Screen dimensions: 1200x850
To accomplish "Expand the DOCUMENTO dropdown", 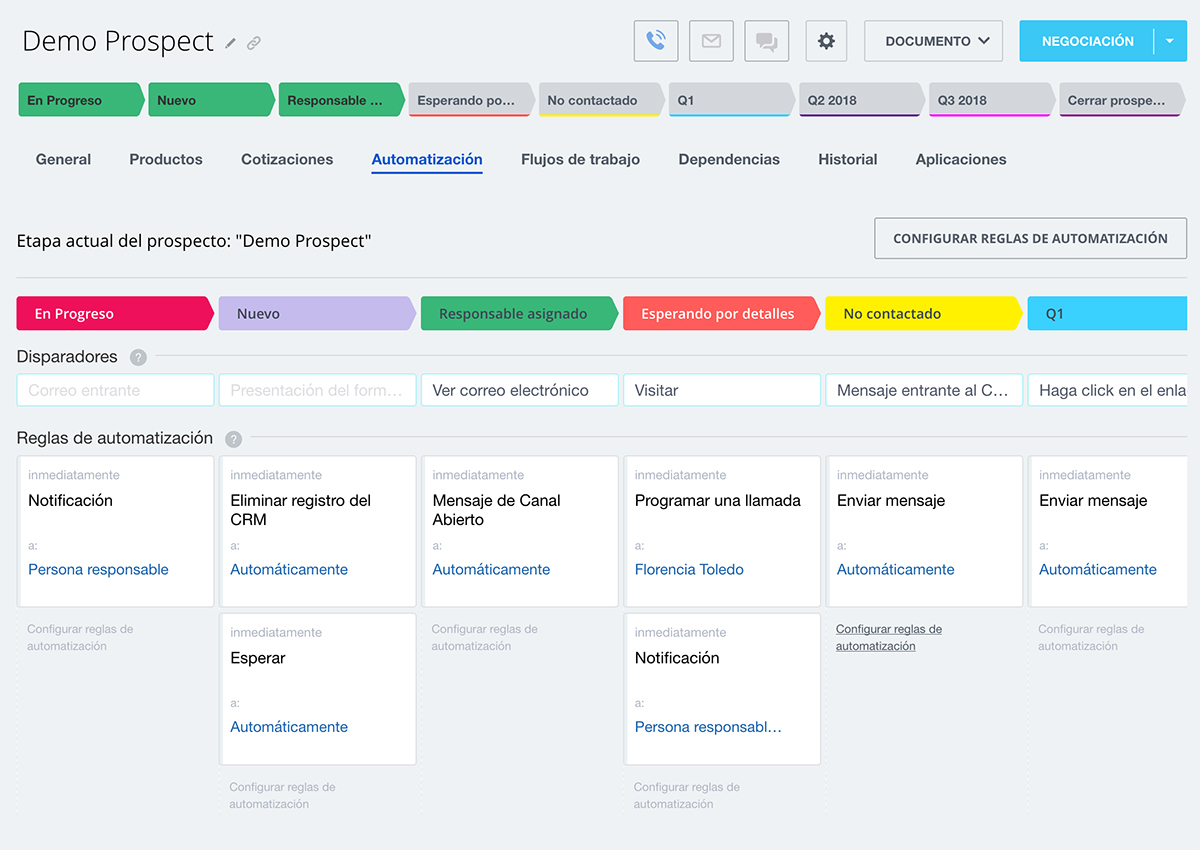I will [x=933, y=41].
